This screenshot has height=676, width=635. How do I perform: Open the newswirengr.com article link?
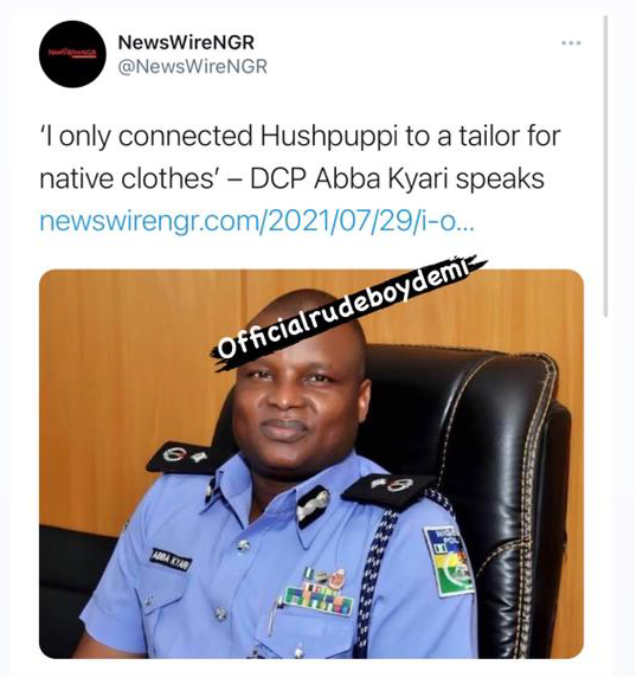pos(257,222)
